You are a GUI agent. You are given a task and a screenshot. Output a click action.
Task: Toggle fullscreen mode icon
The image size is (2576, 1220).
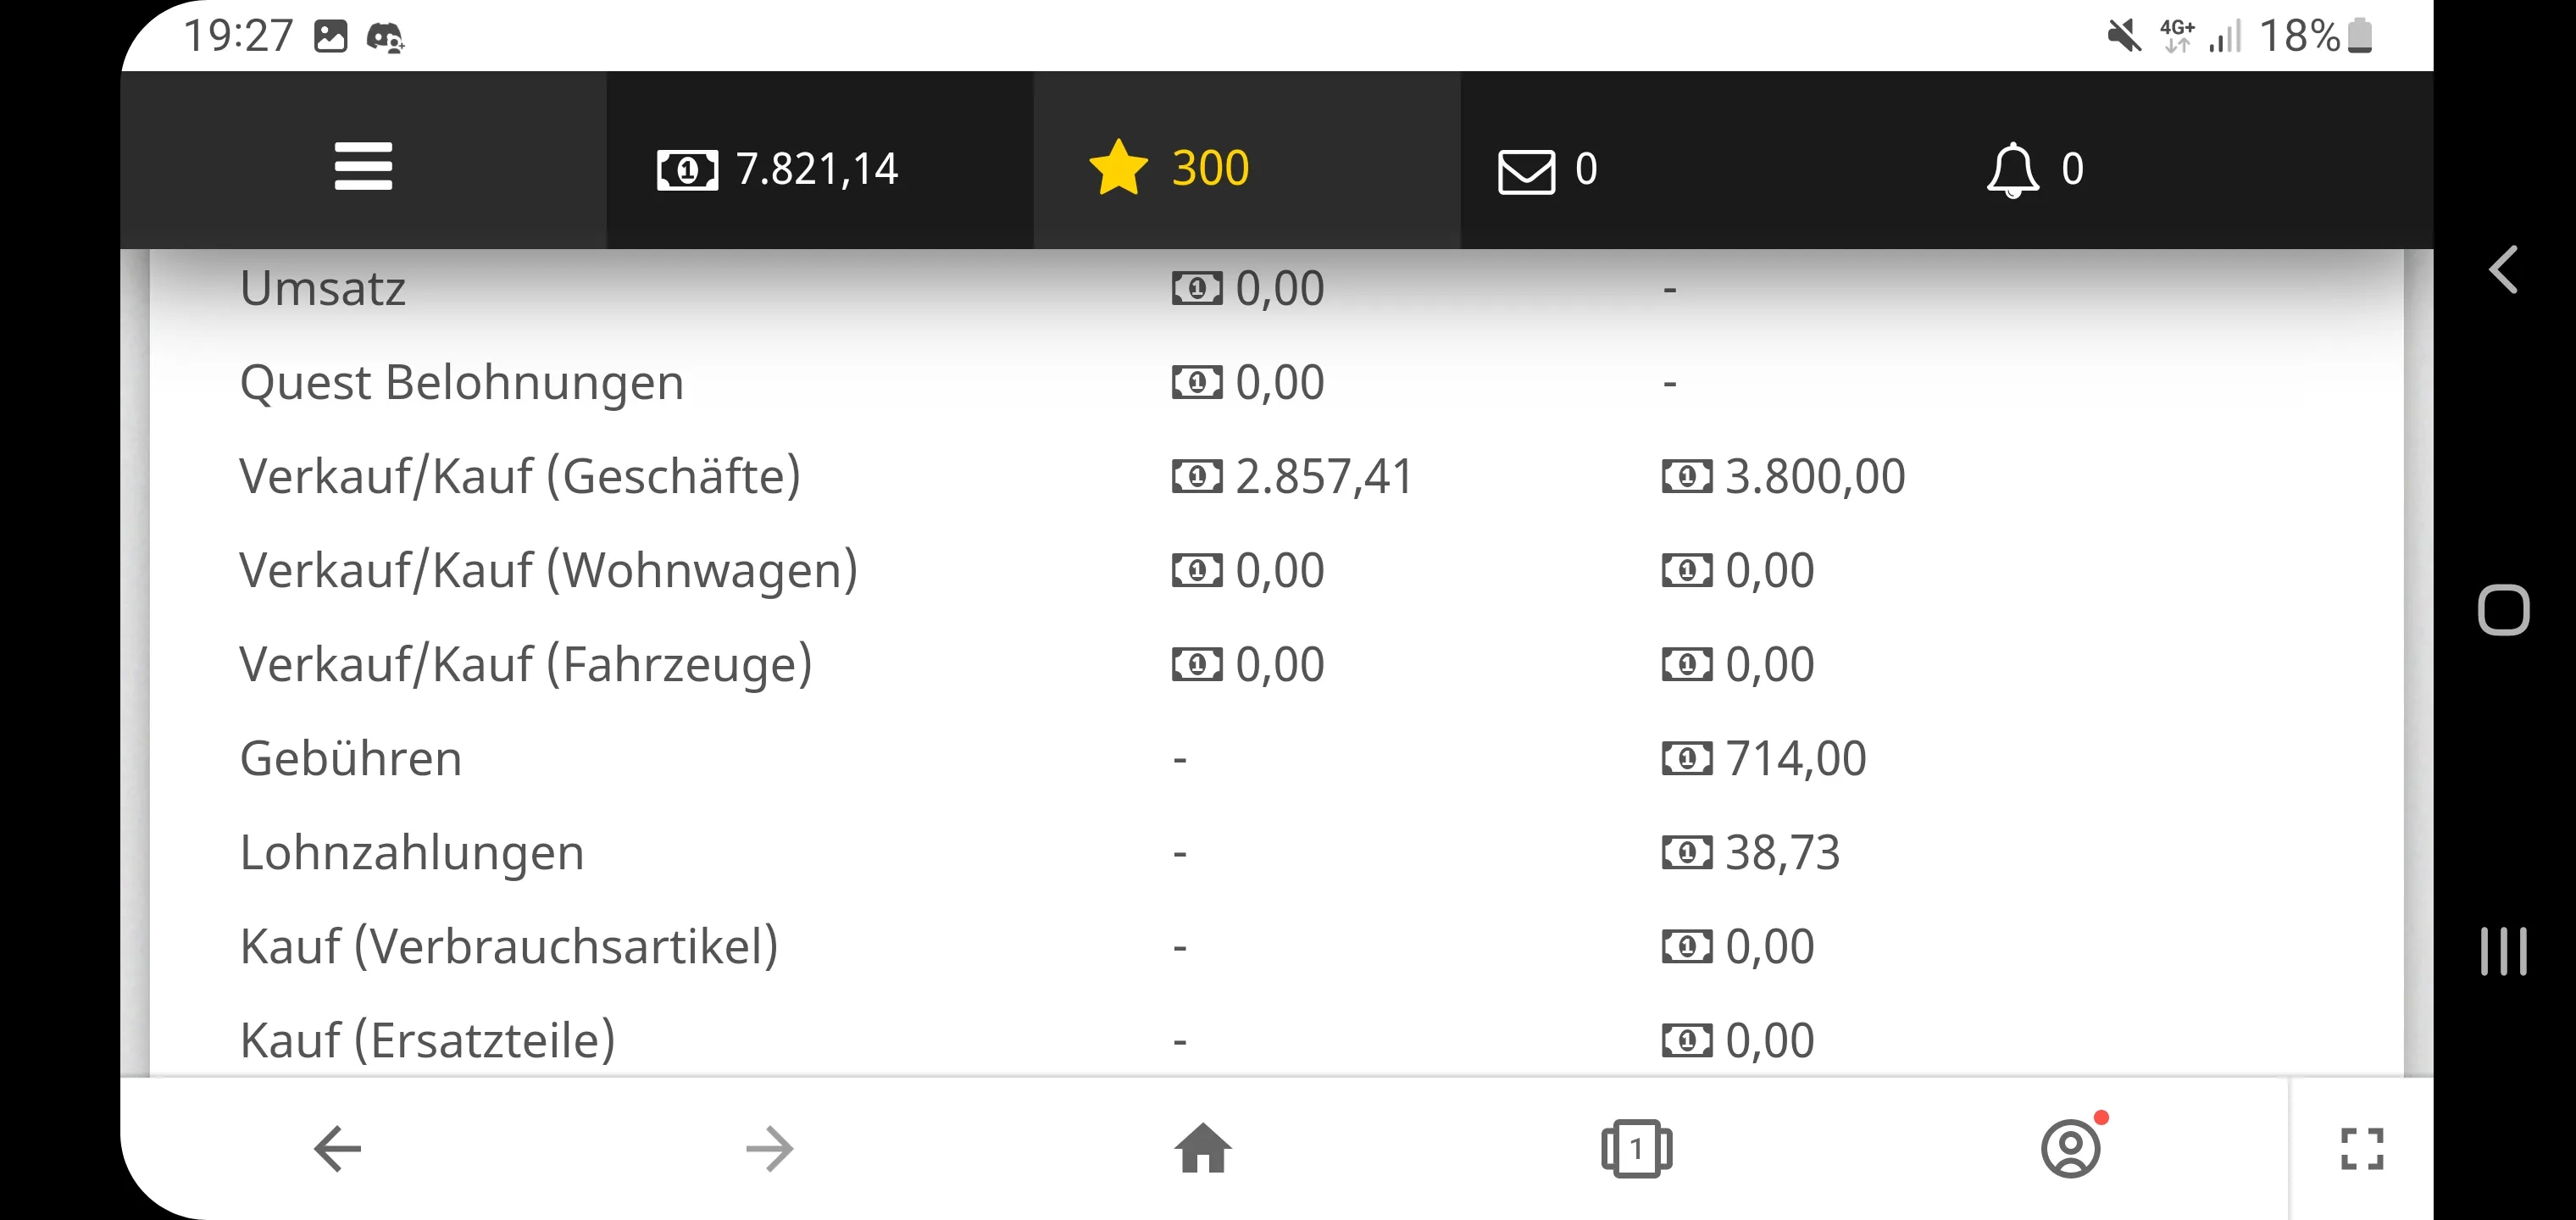[x=2362, y=1148]
